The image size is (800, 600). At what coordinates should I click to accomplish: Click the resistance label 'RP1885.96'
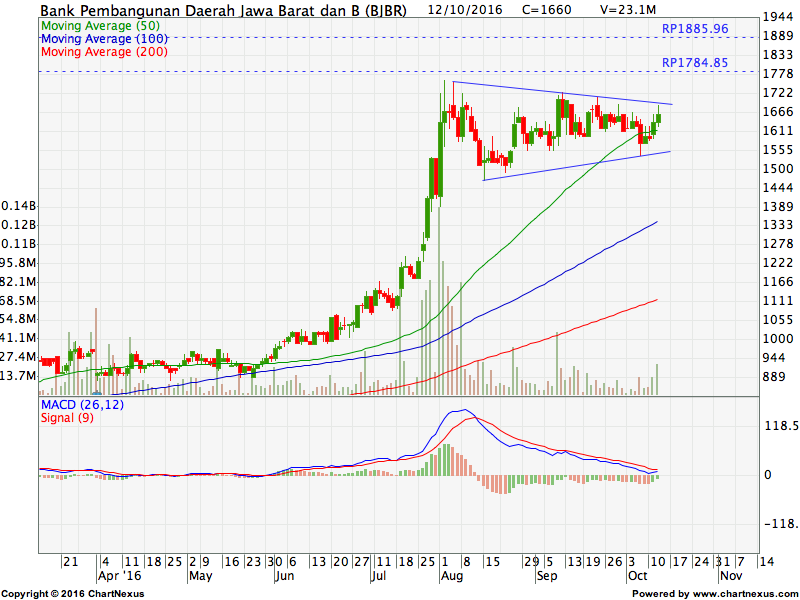pos(695,29)
